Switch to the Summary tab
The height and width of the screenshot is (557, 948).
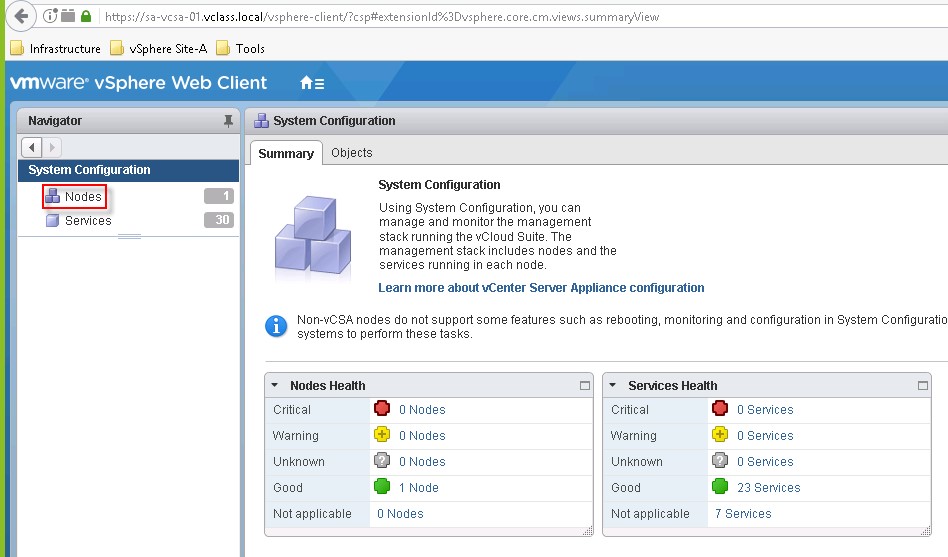click(x=286, y=153)
